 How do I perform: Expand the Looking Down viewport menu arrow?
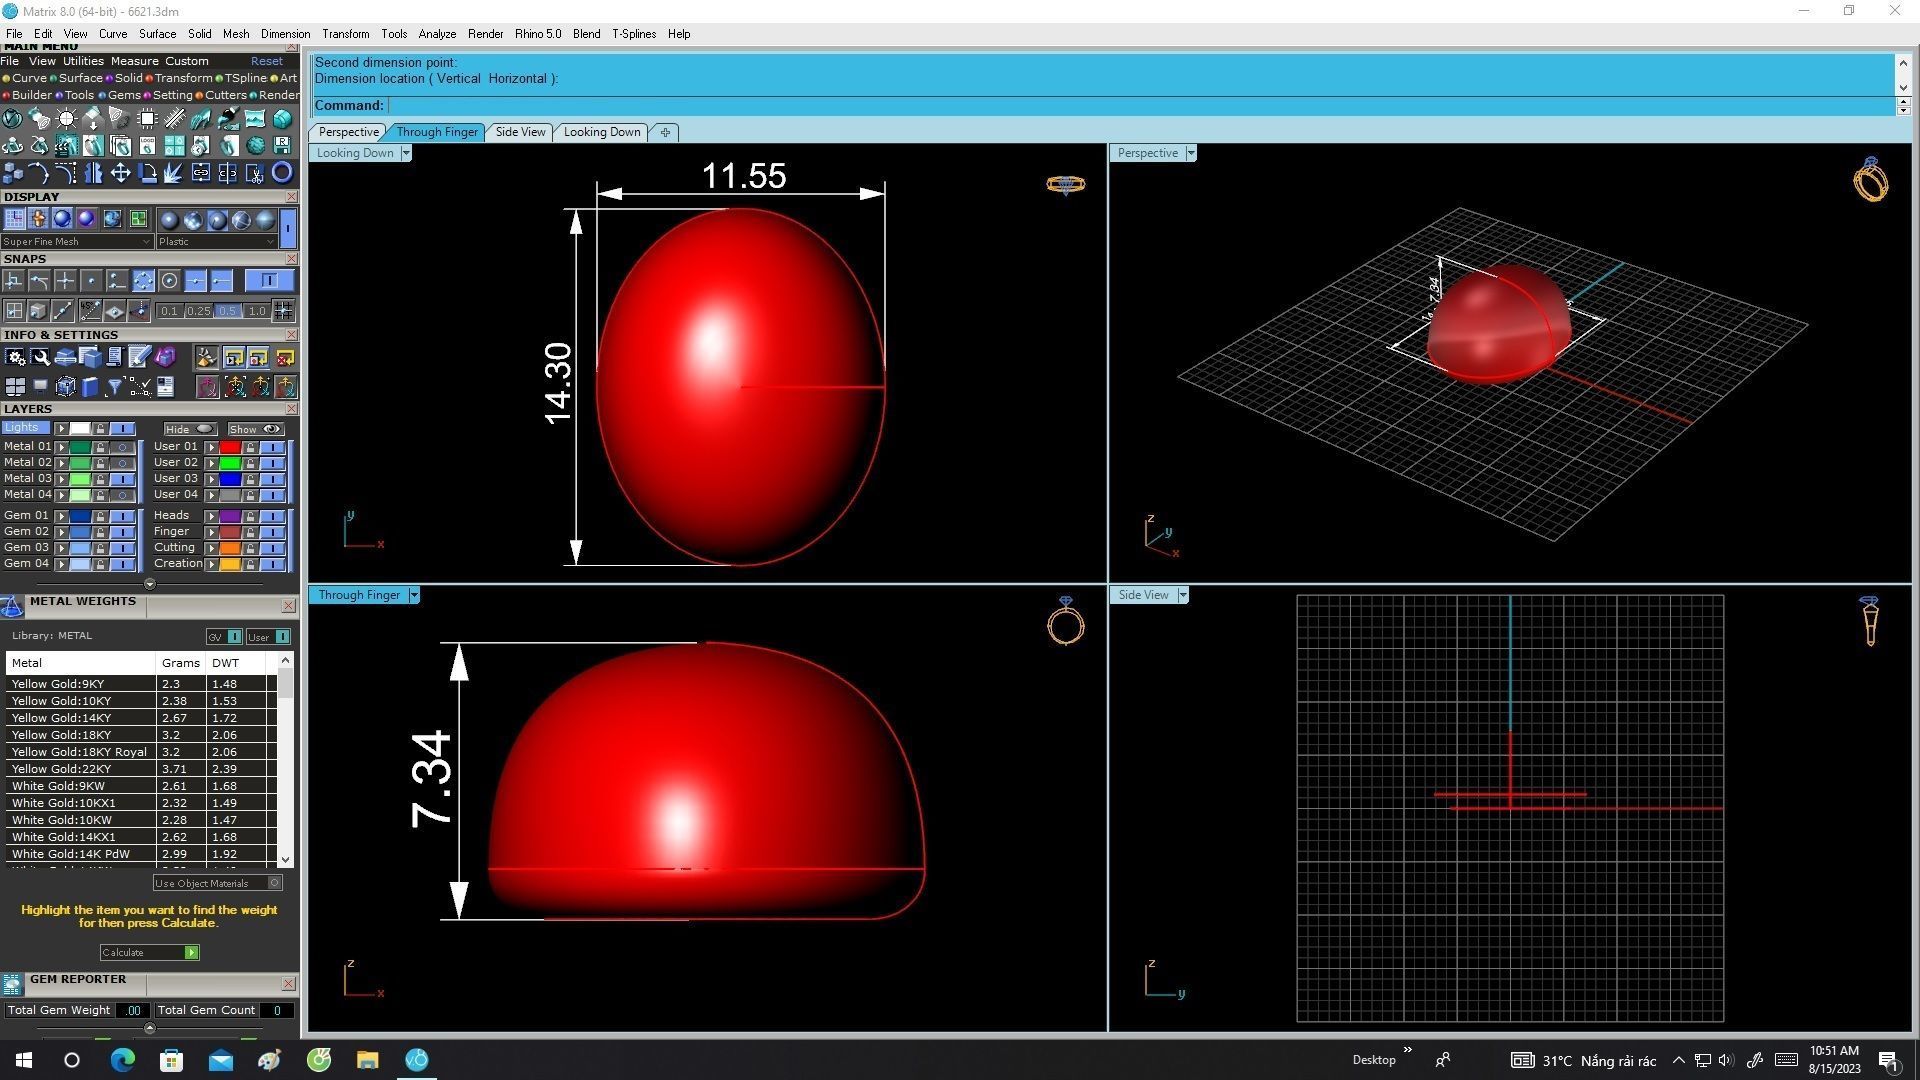(406, 153)
